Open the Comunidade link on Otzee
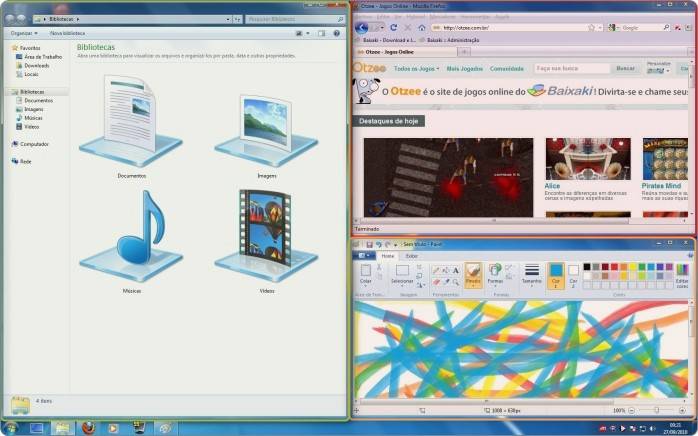Screen dimensions: 698x436 click(x=507, y=69)
